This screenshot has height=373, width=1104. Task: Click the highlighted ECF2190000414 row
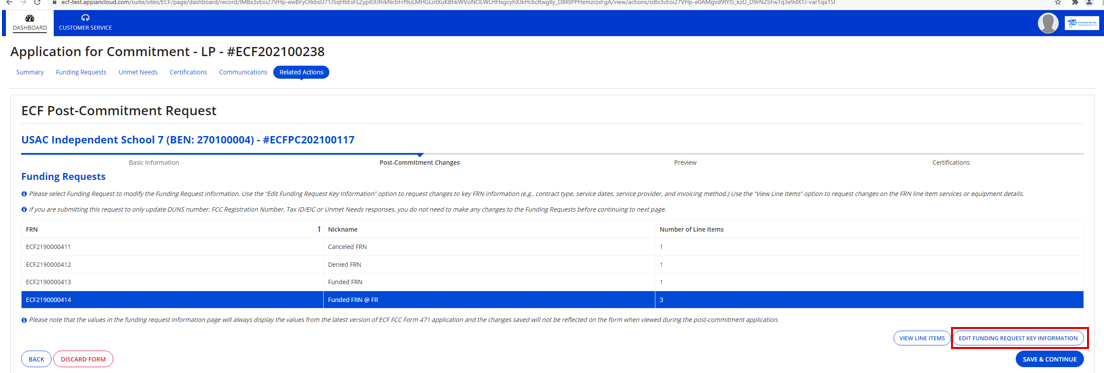[553, 300]
